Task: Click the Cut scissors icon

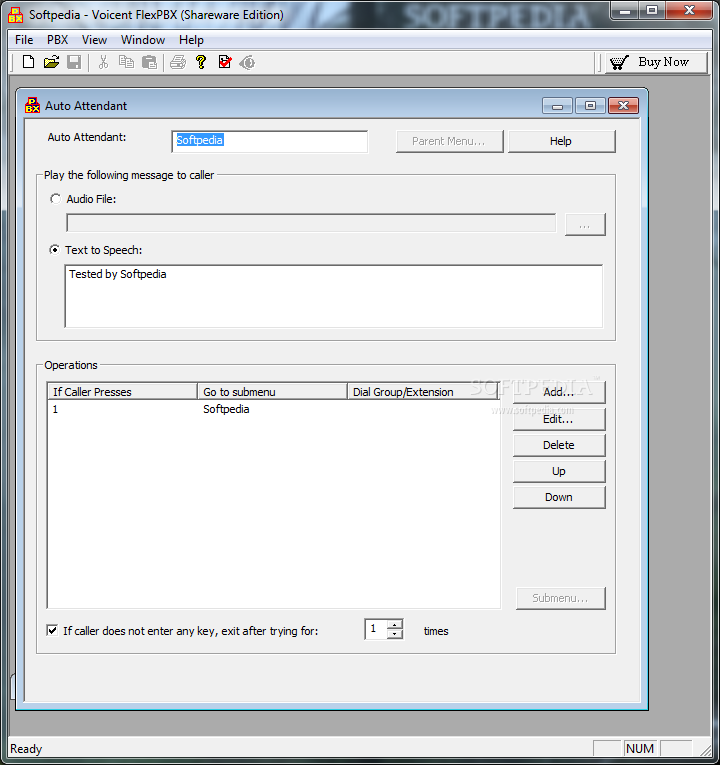Action: click(x=103, y=62)
